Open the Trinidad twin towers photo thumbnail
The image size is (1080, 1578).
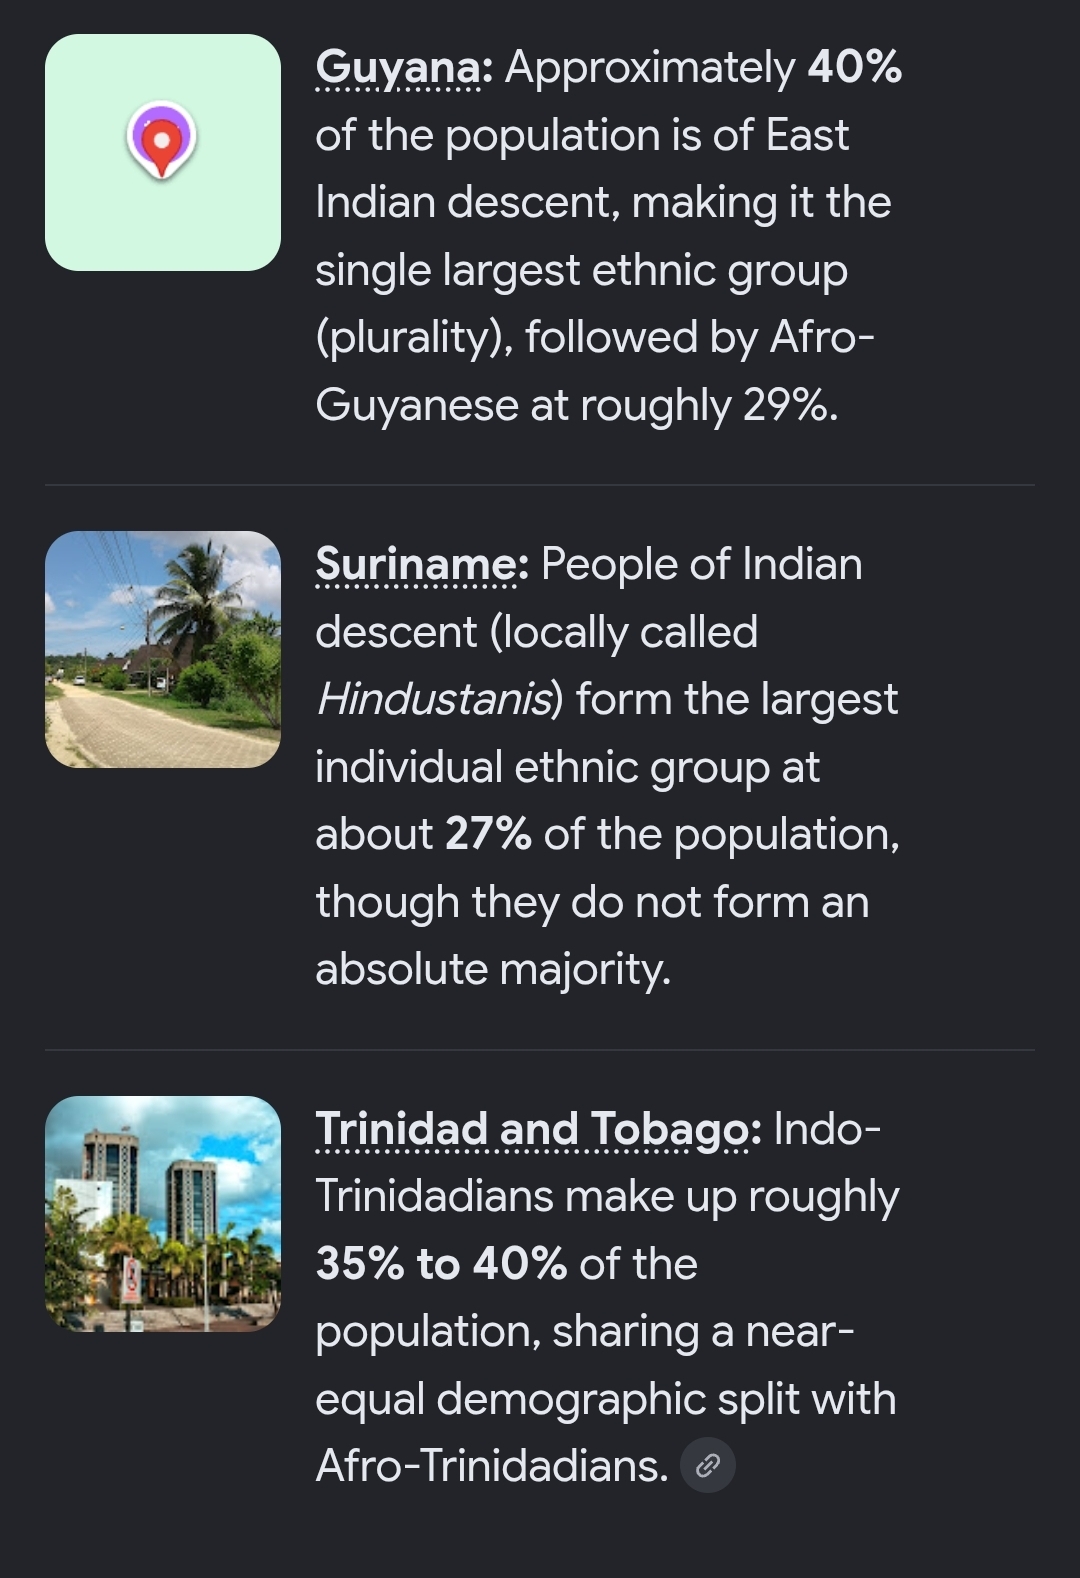pyautogui.click(x=163, y=1214)
